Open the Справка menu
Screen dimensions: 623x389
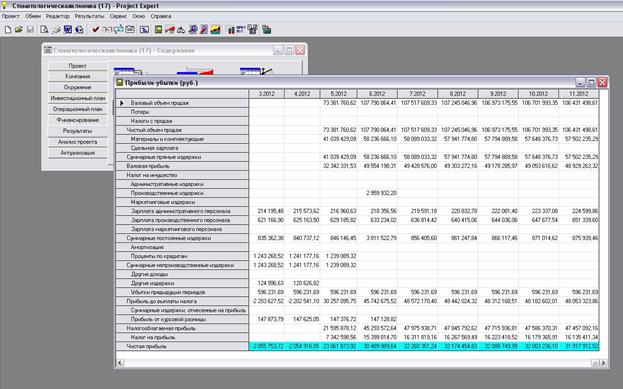[x=161, y=16]
